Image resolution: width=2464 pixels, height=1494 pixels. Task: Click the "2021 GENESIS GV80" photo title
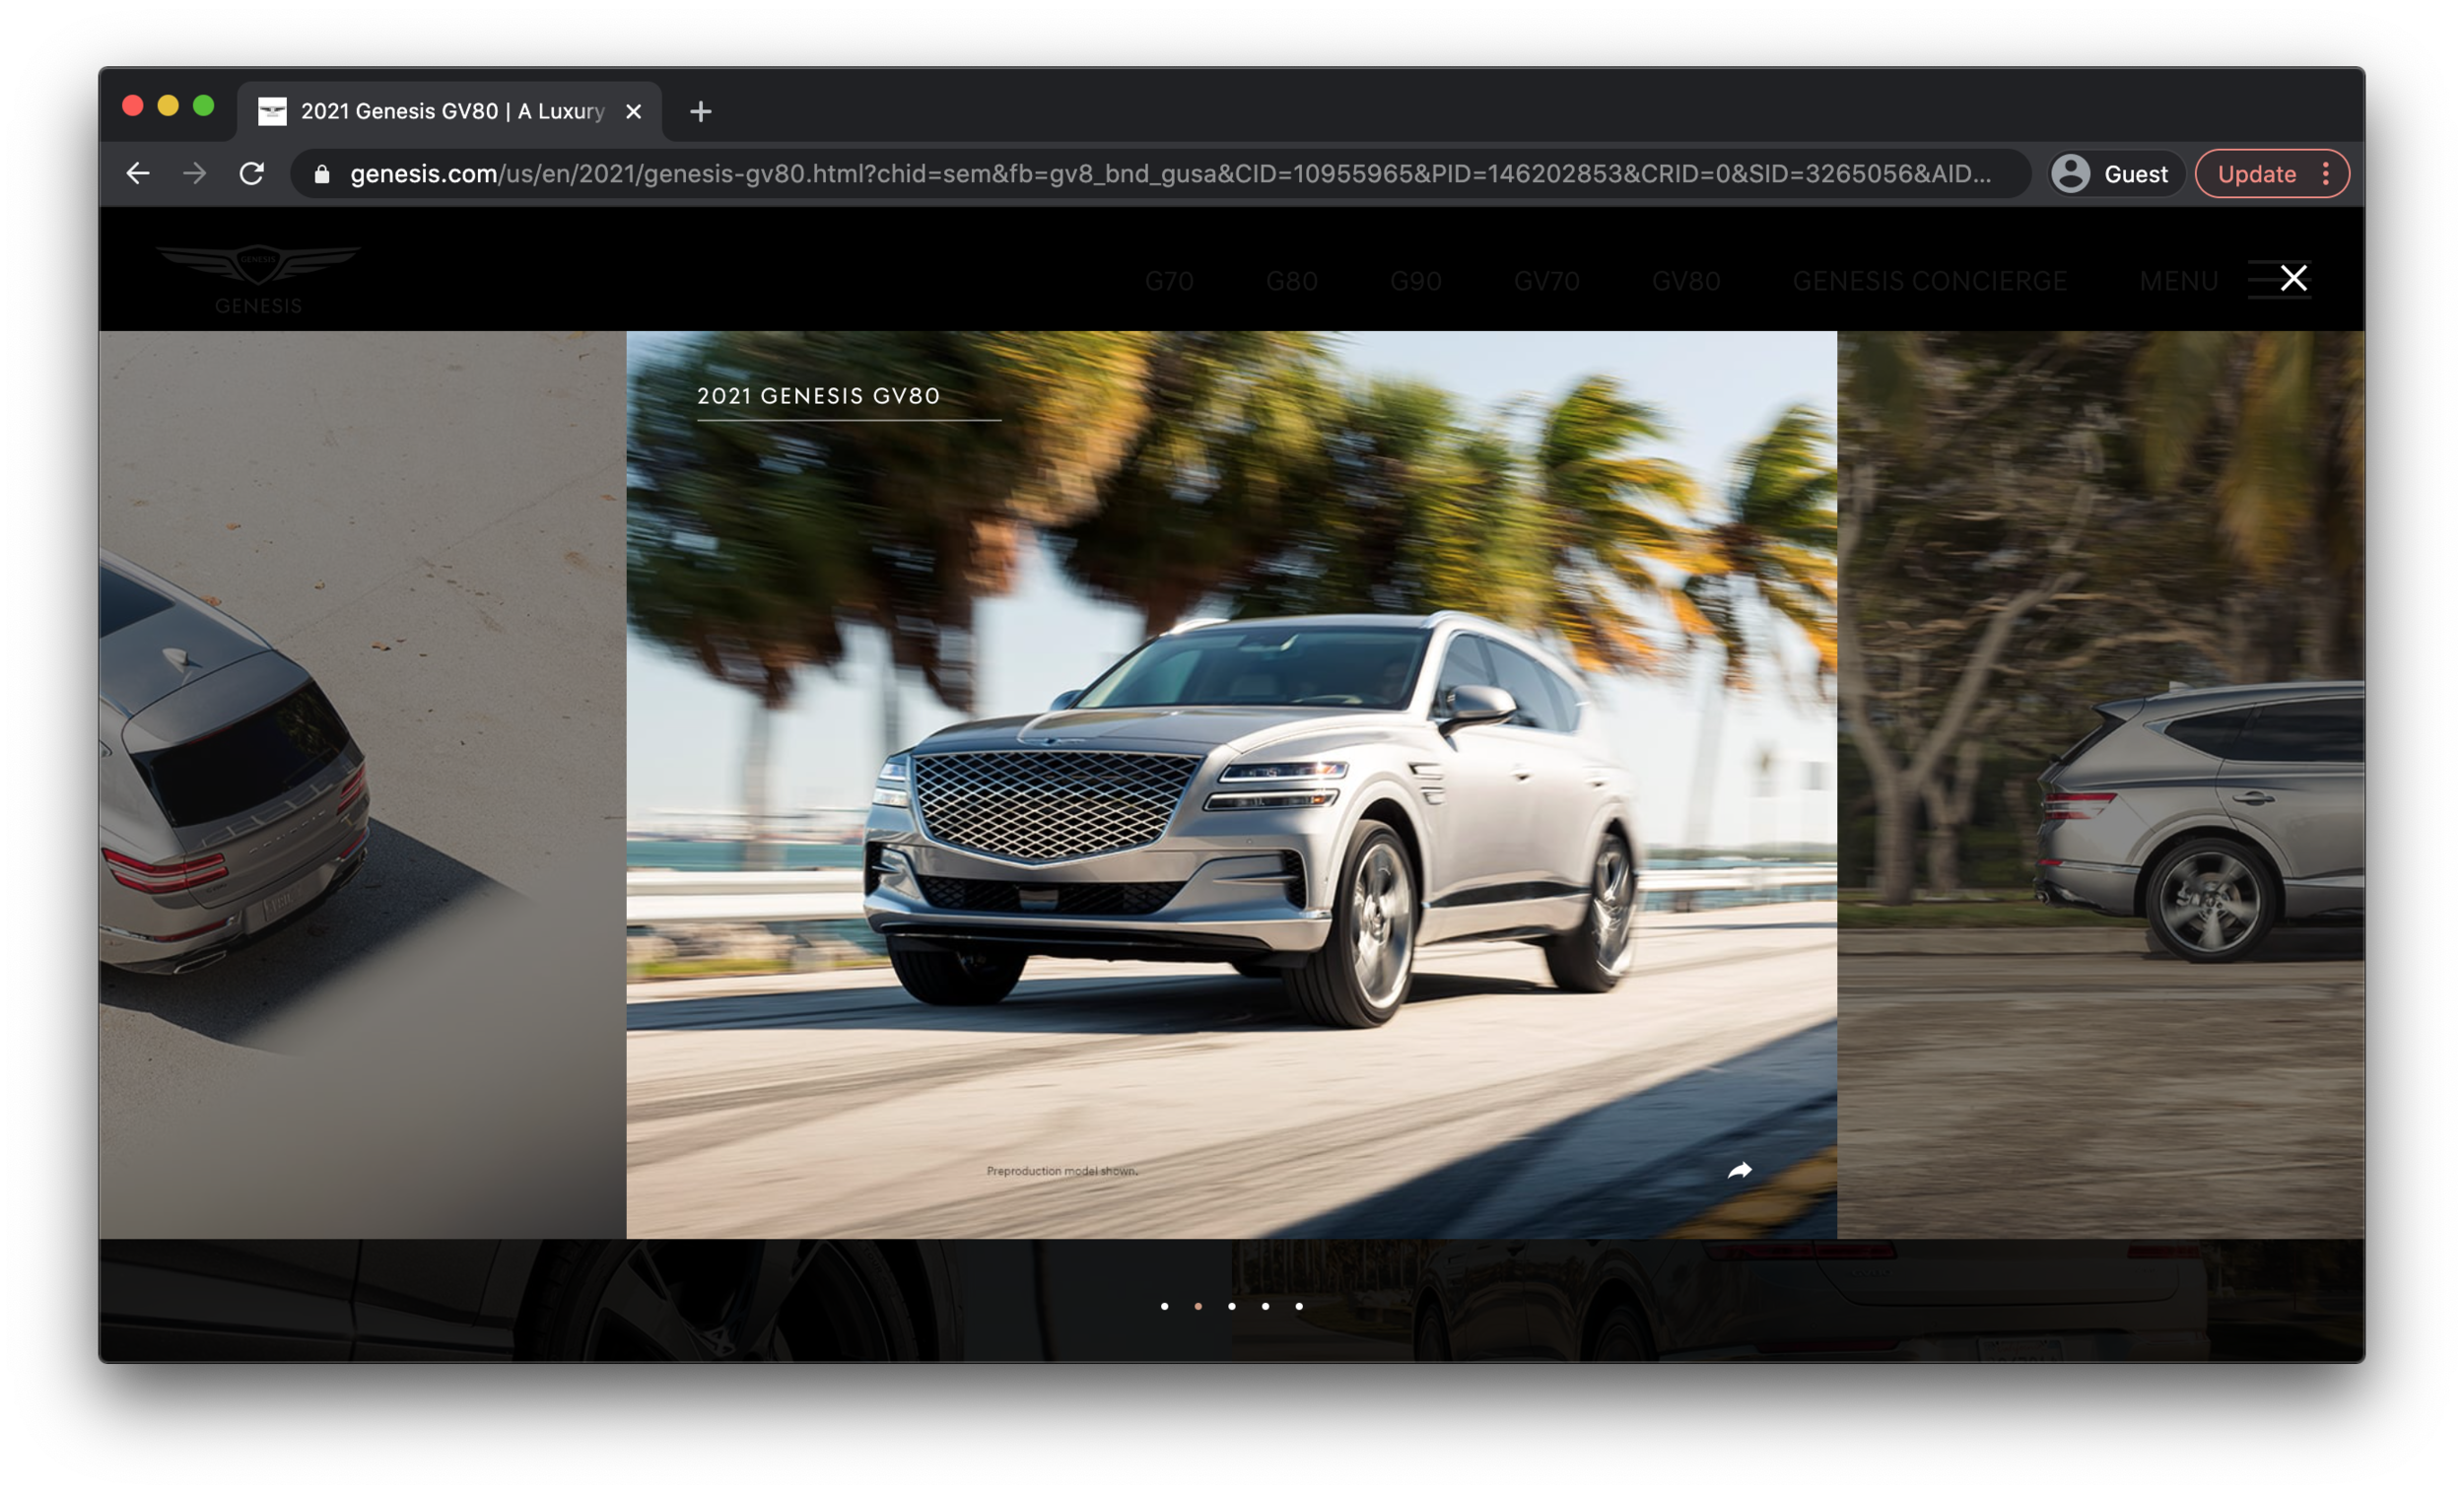pos(818,396)
